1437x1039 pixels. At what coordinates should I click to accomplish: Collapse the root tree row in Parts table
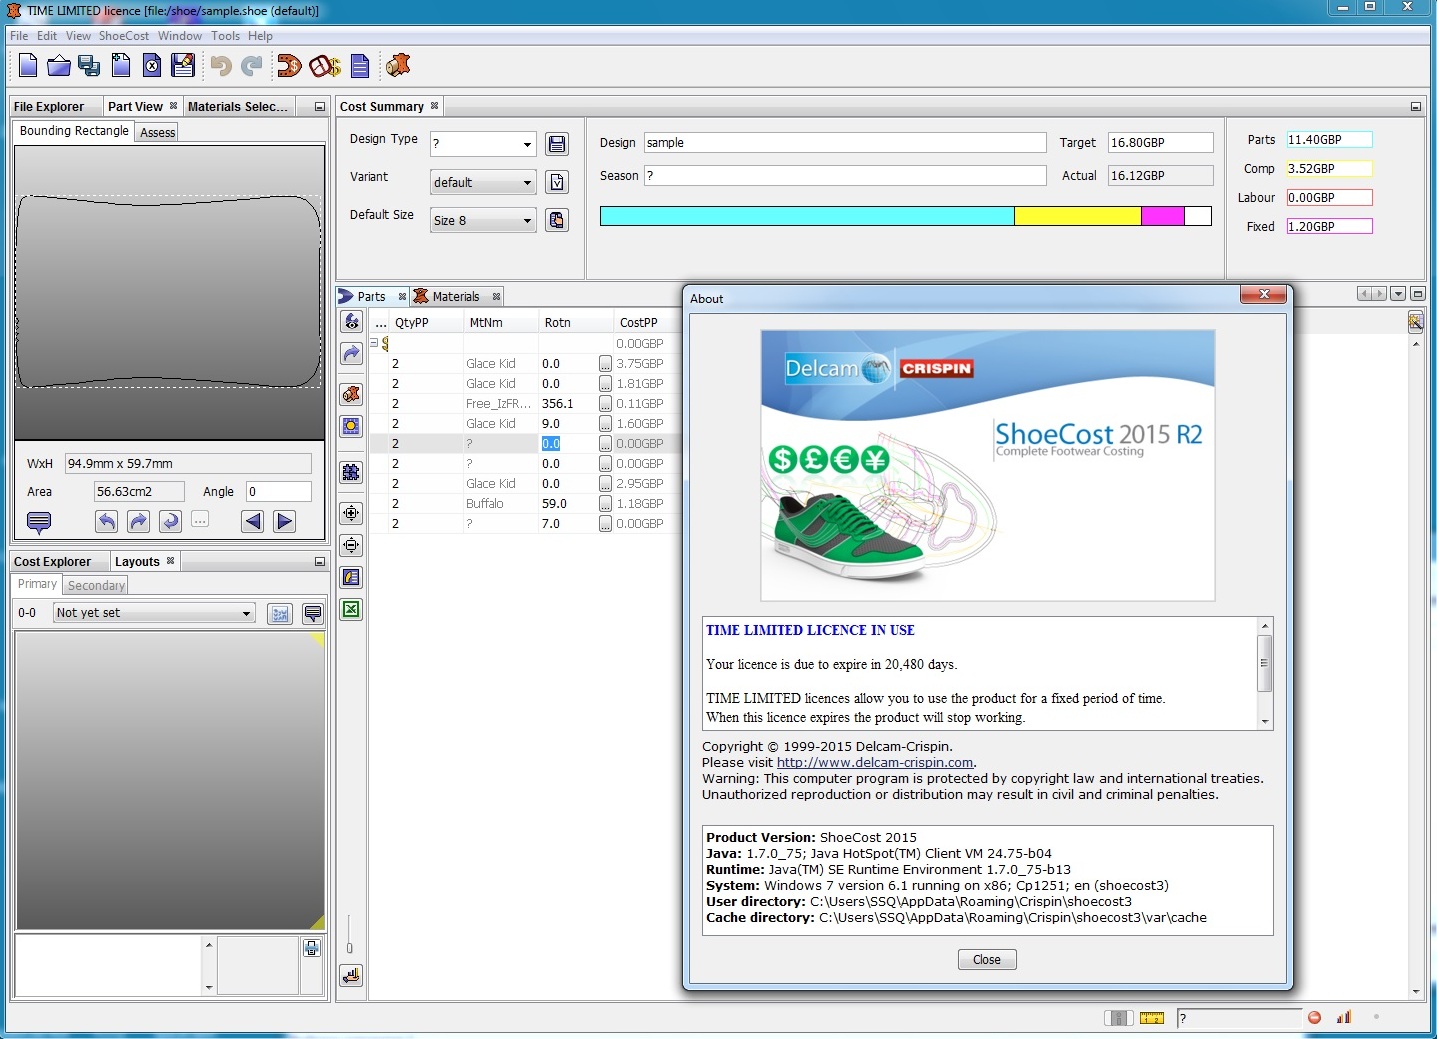(374, 343)
